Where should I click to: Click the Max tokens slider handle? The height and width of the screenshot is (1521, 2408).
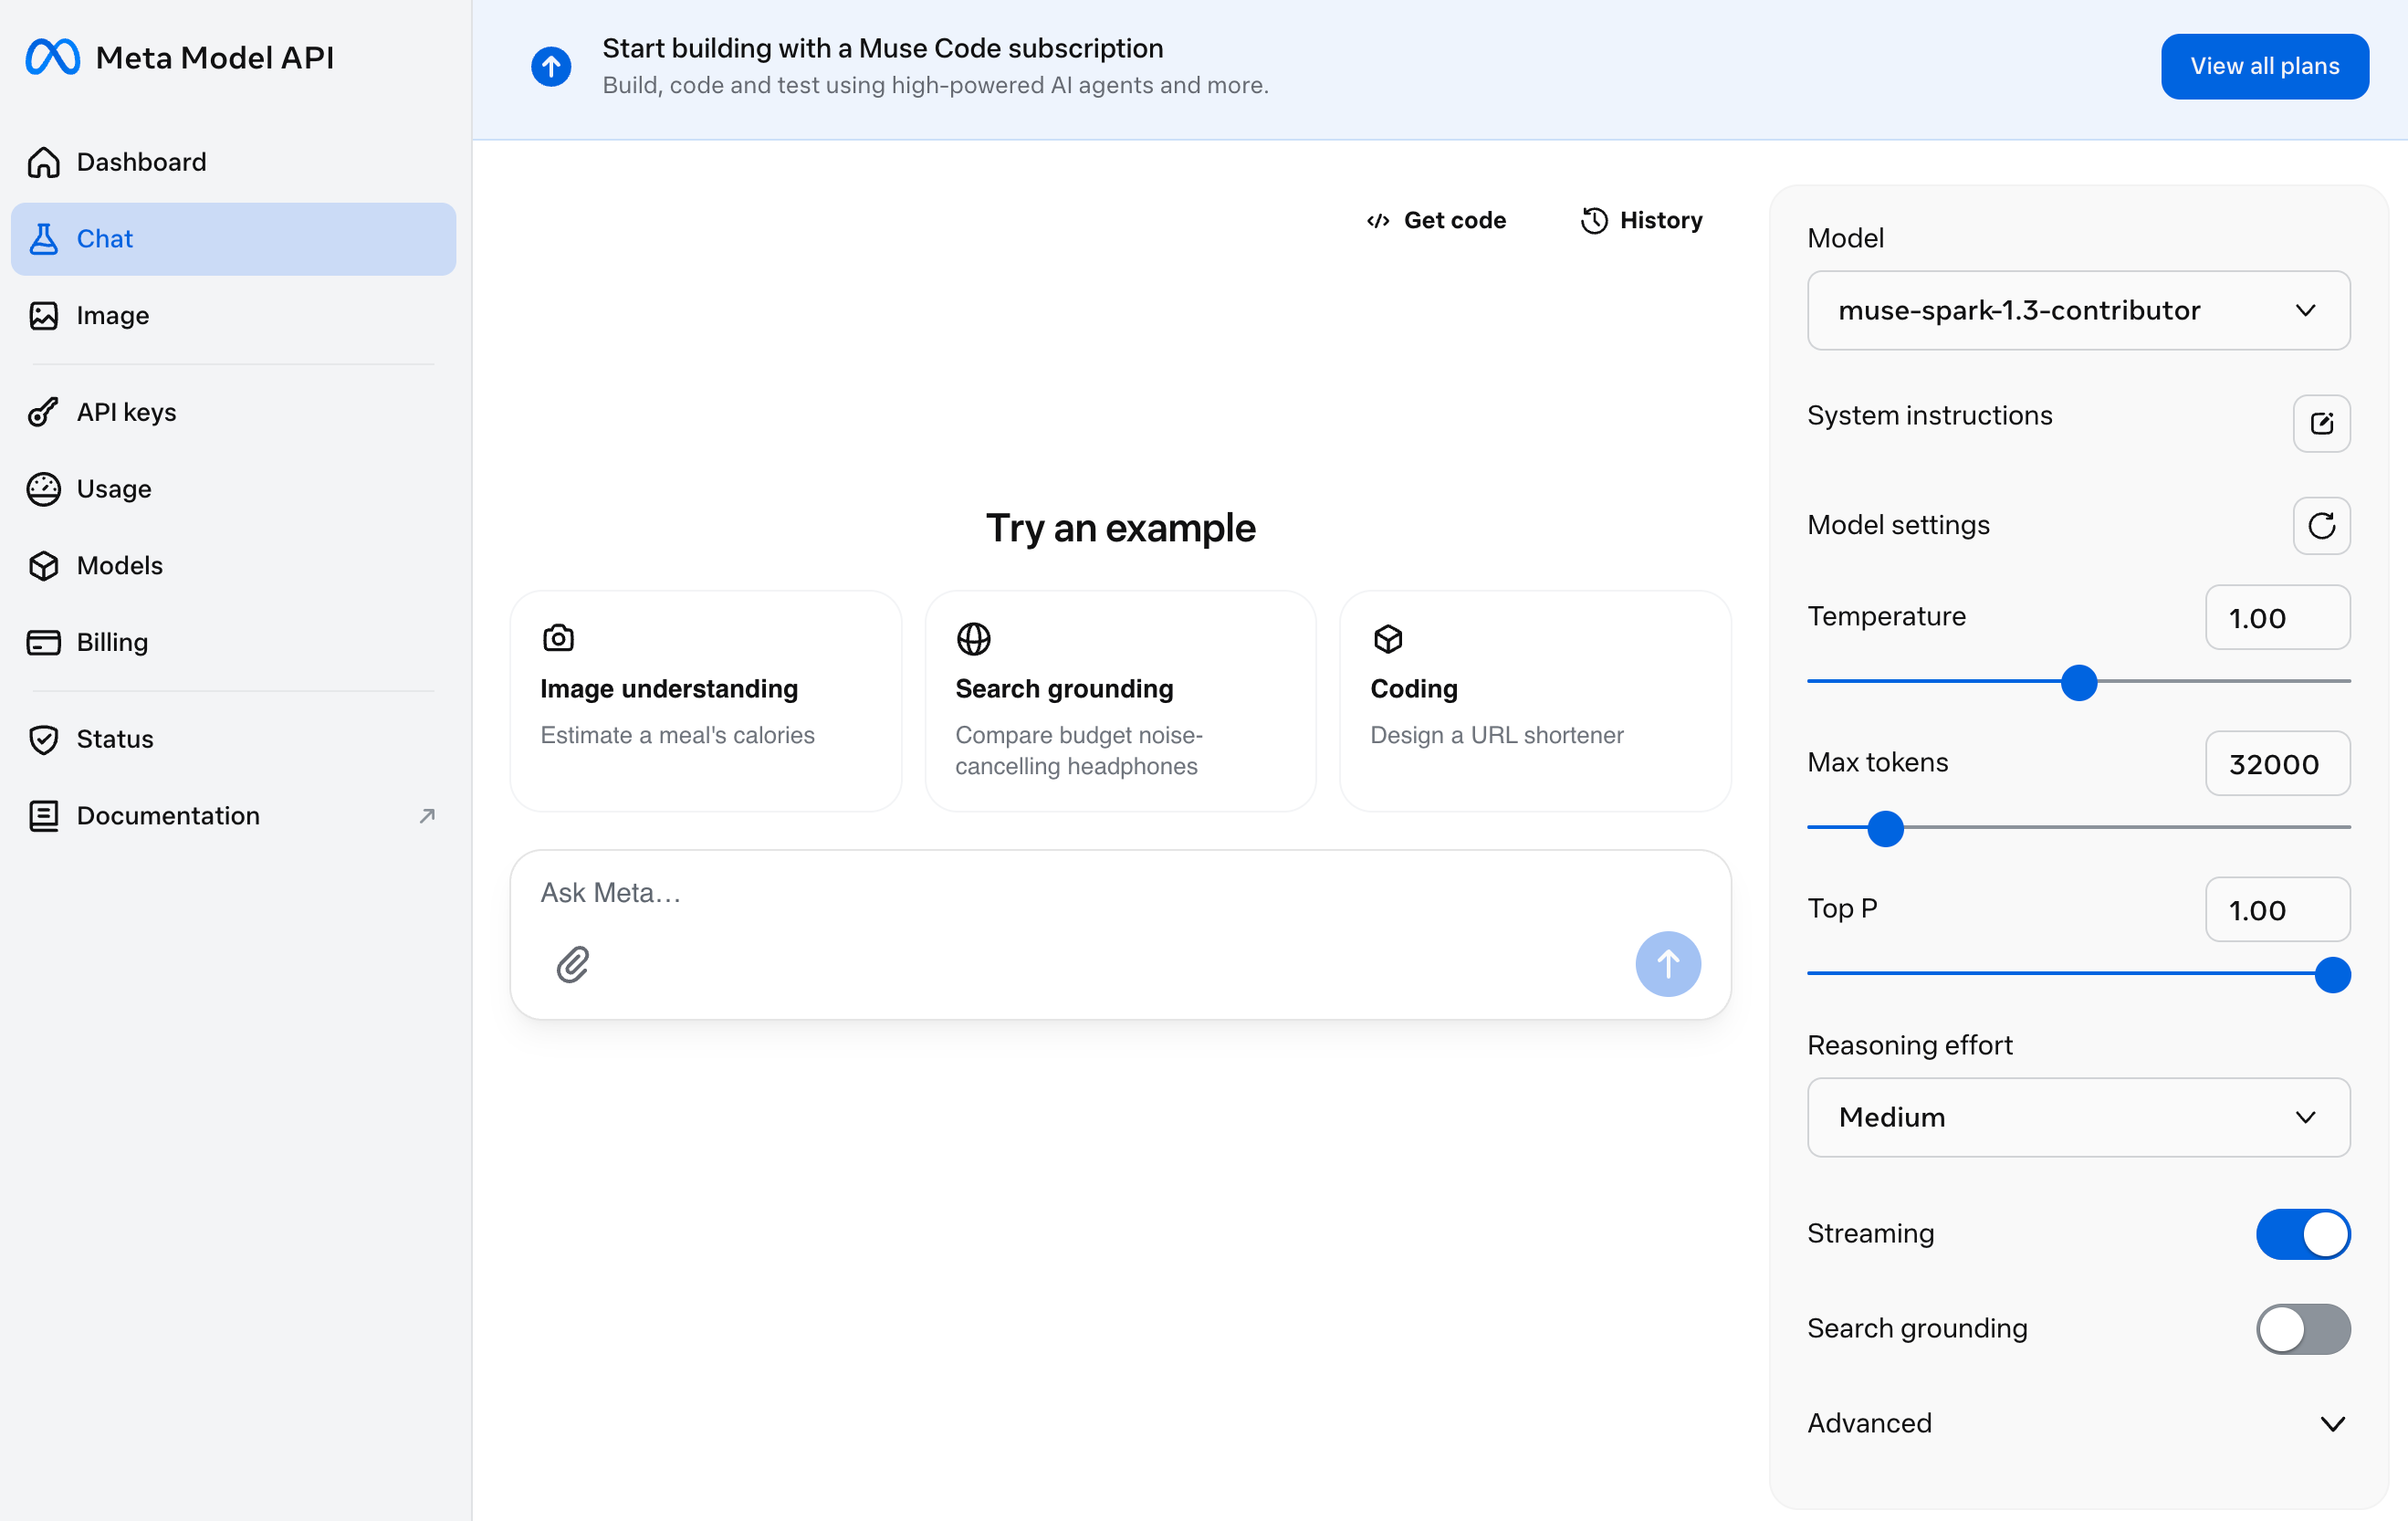[x=1885, y=829]
